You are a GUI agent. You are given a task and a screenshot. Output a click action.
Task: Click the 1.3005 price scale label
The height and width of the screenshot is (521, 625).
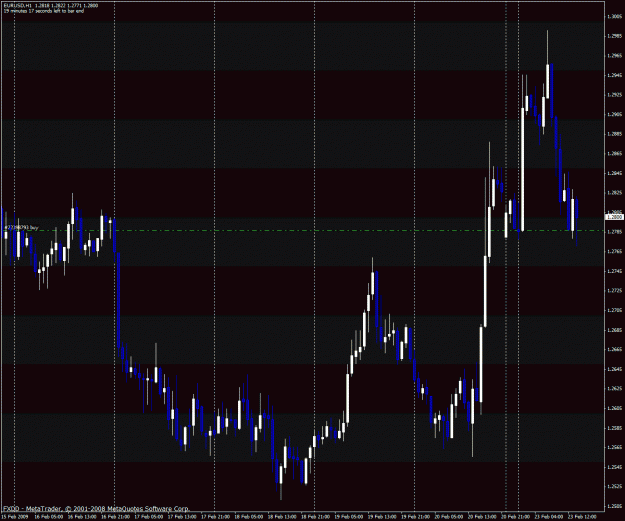pos(615,17)
